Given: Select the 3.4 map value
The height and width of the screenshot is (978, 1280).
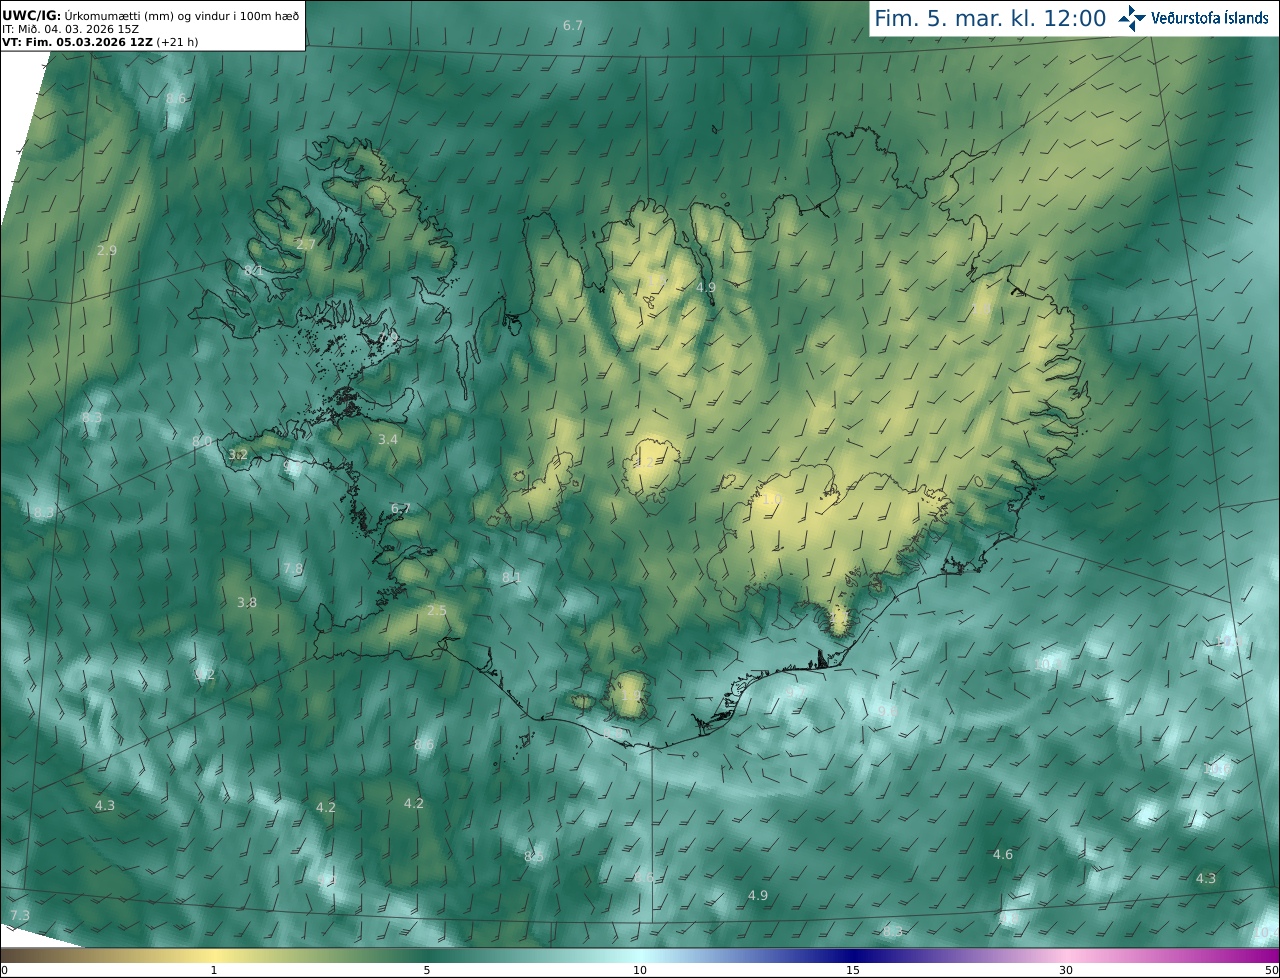Looking at the screenshot, I should (388, 440).
